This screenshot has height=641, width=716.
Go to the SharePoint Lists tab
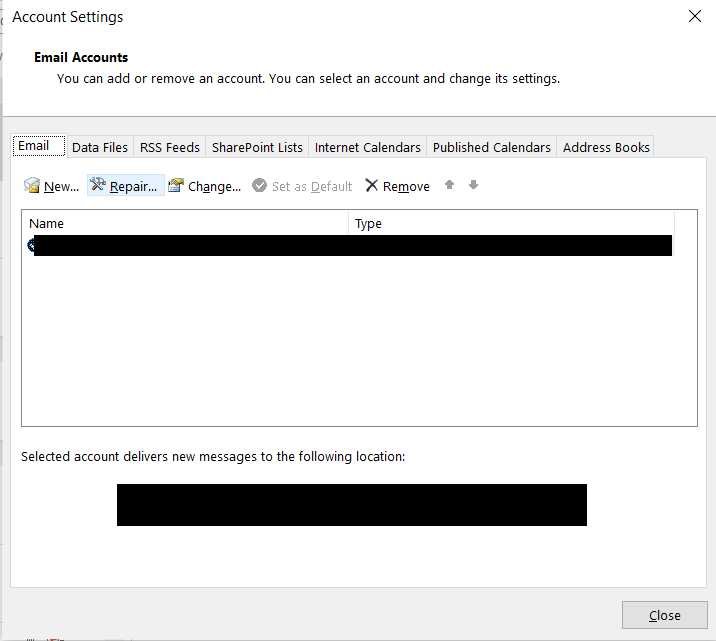[x=257, y=147]
